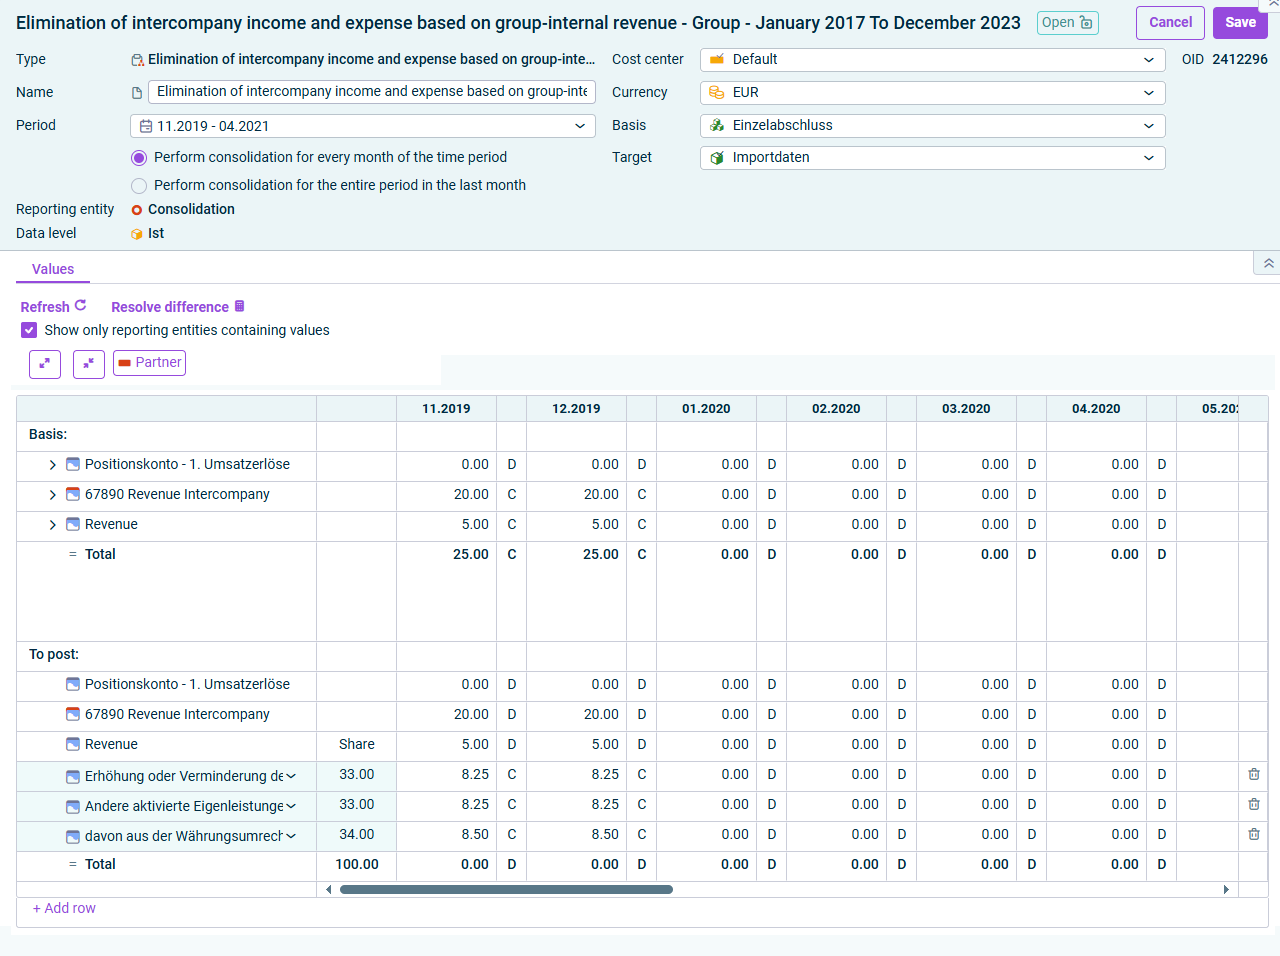The image size is (1280, 956).
Task: Click account icon of To post 67890 row
Action: (73, 715)
